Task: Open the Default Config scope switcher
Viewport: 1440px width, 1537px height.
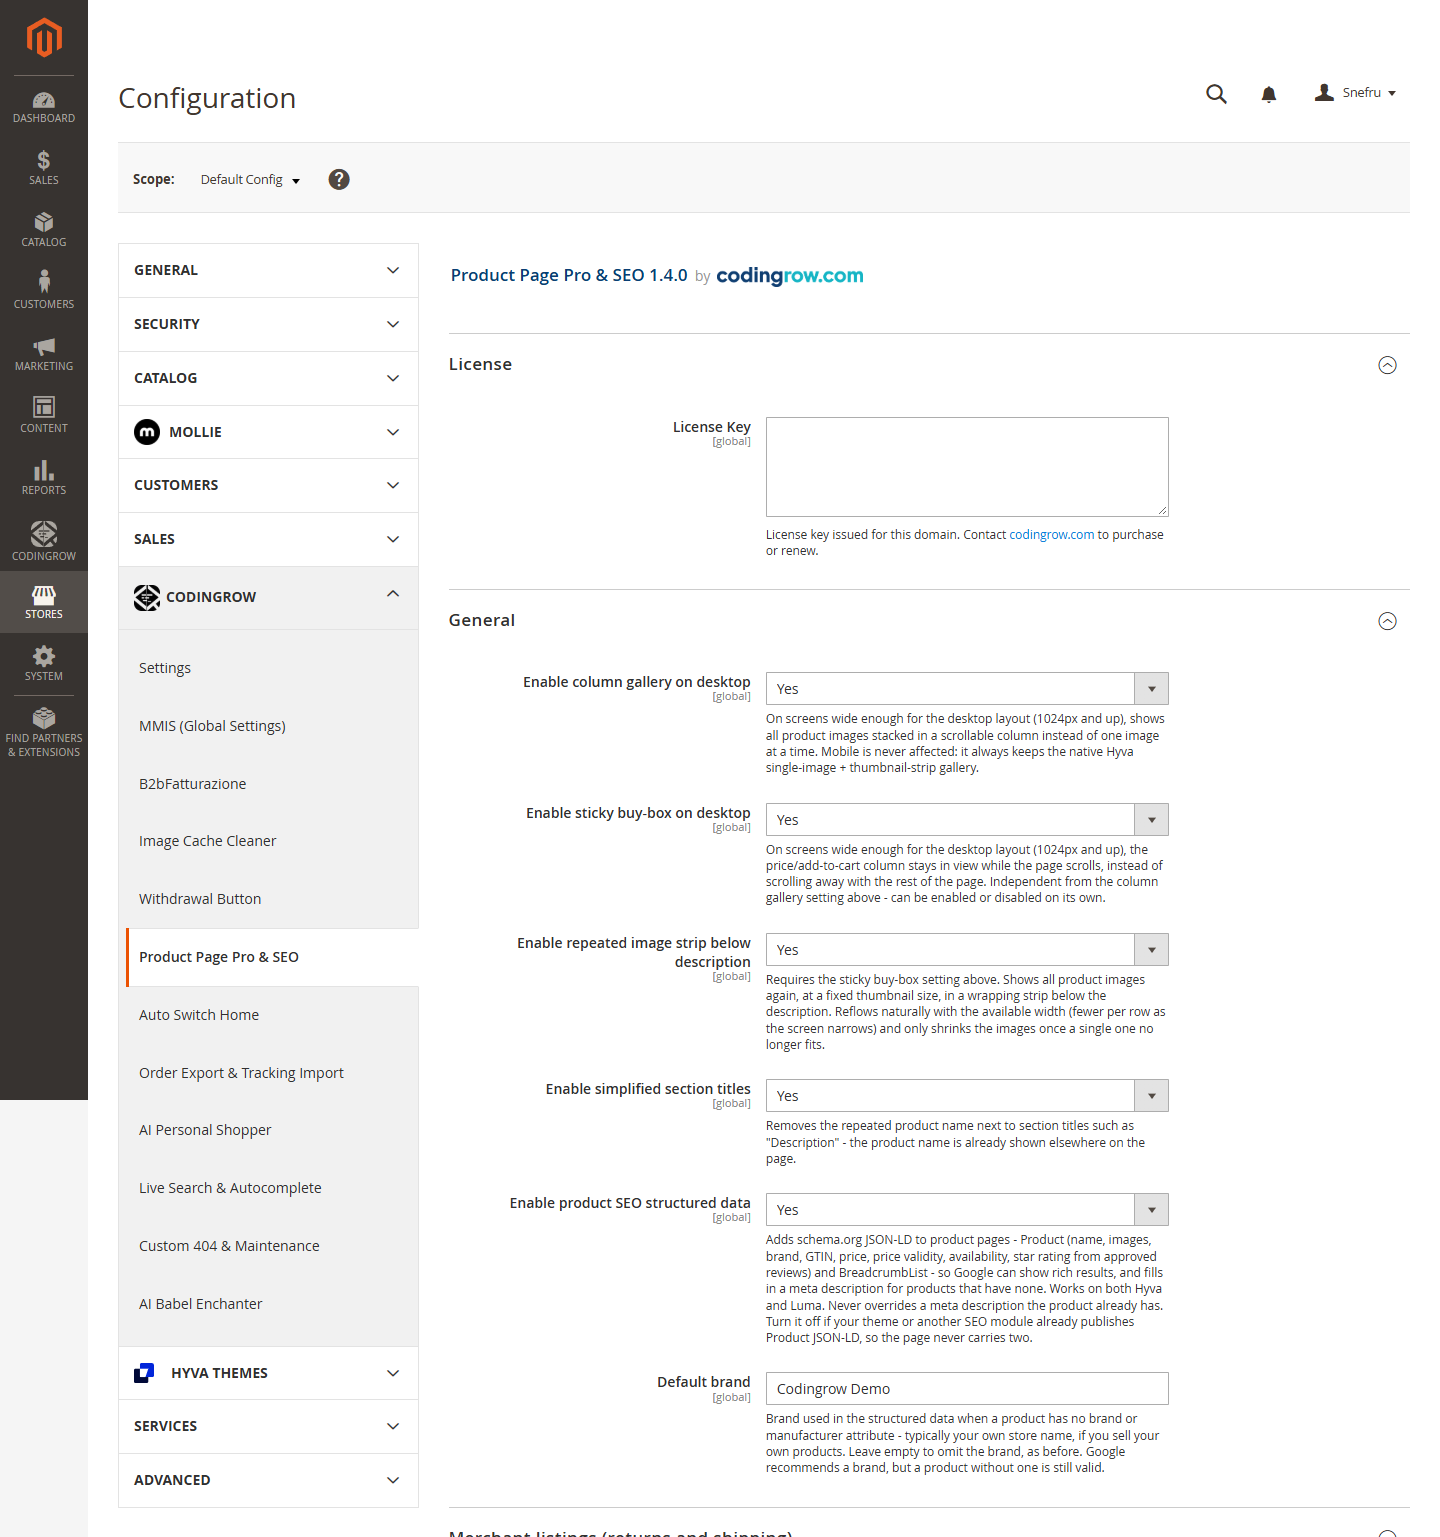Action: [250, 180]
